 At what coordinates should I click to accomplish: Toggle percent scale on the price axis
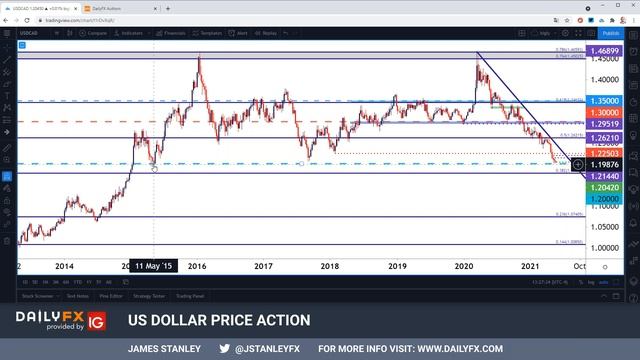click(581, 282)
